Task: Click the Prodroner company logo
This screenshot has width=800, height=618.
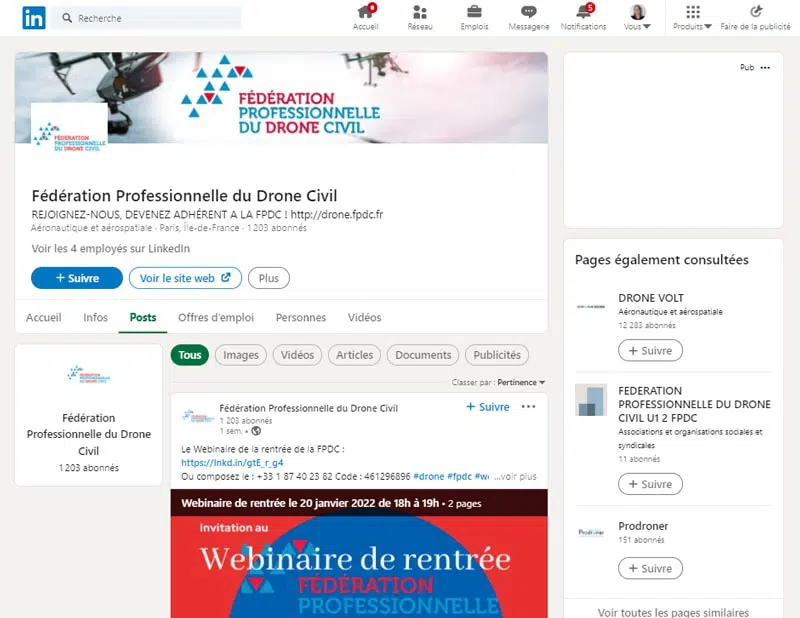Action: [x=591, y=532]
